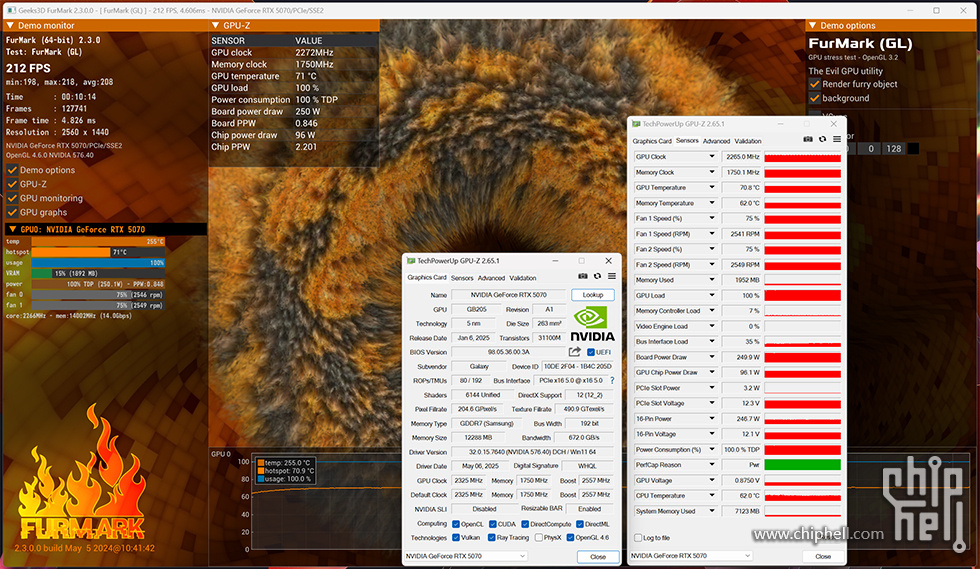Click the black color swatch in Demo options

913,149
